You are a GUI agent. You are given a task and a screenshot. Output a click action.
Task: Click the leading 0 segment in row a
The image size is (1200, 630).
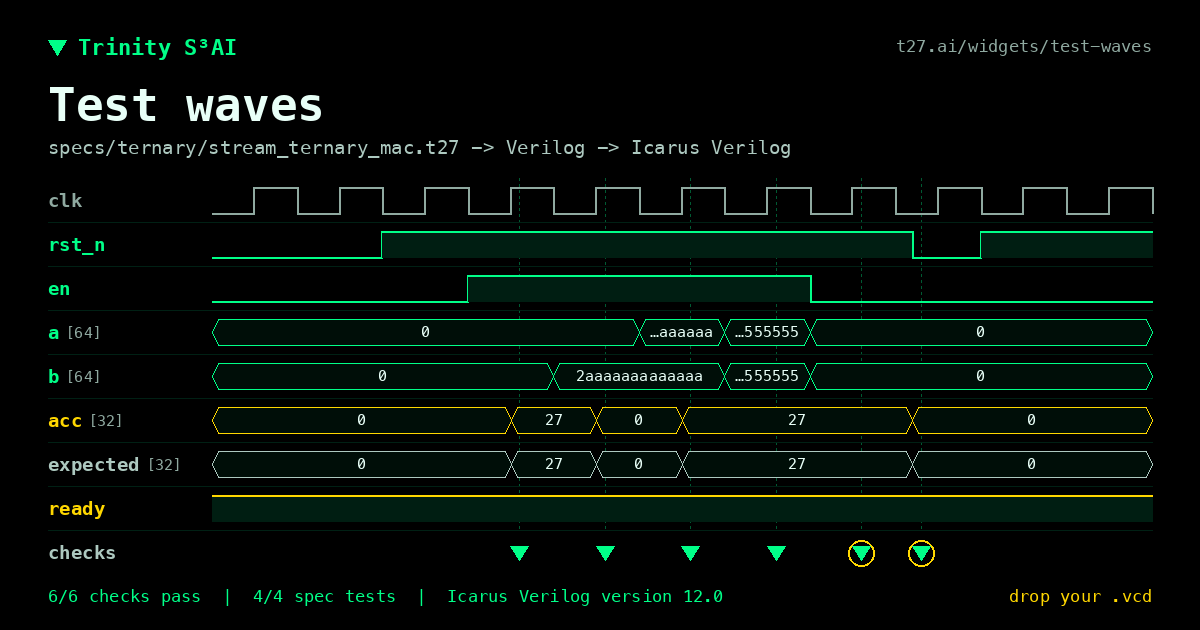tap(425, 333)
